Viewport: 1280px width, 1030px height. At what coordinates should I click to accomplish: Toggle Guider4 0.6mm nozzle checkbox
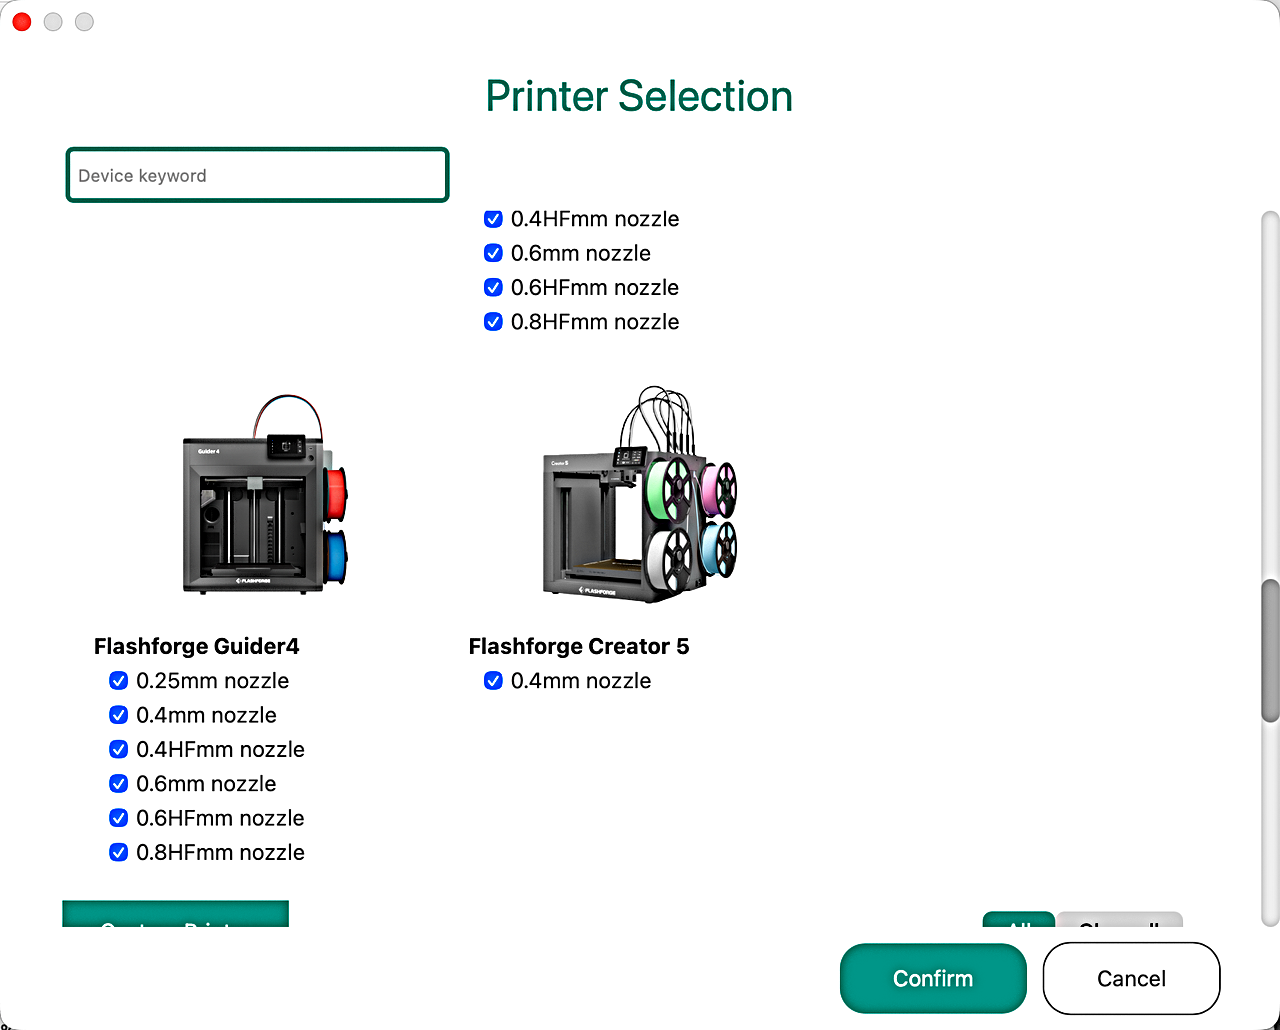pos(118,784)
